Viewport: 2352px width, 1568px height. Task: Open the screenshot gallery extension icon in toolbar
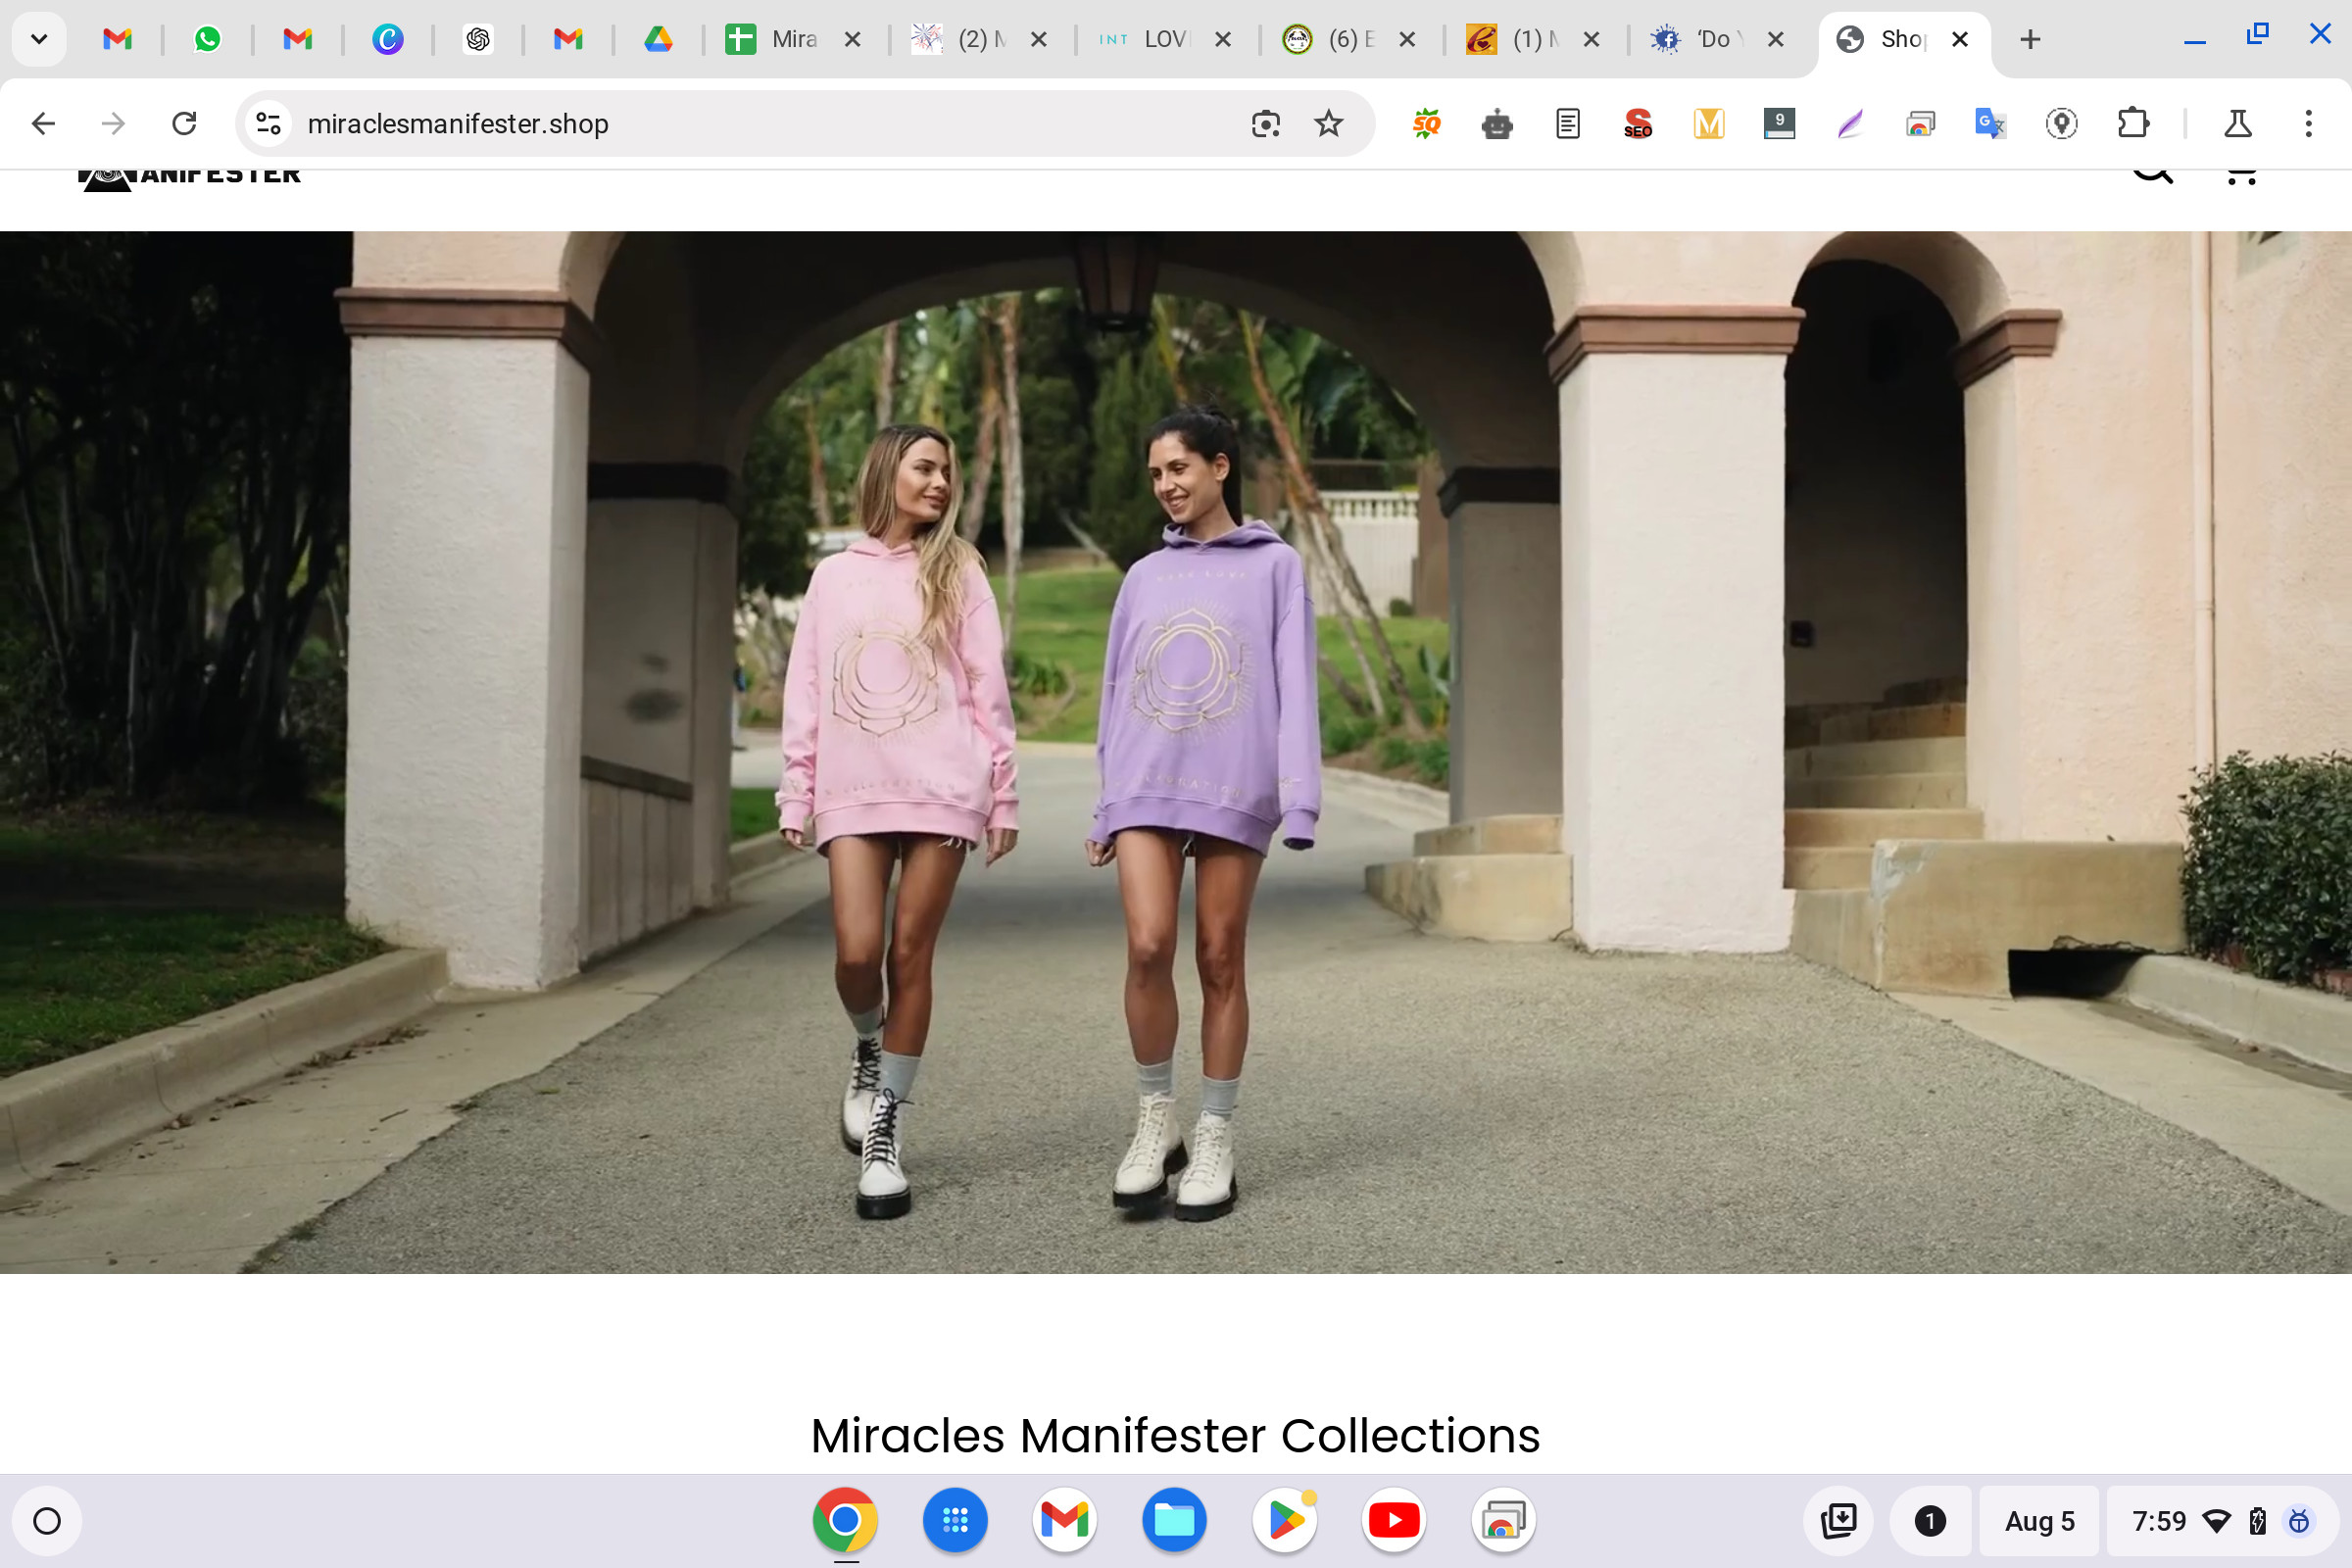pyautogui.click(x=1920, y=124)
